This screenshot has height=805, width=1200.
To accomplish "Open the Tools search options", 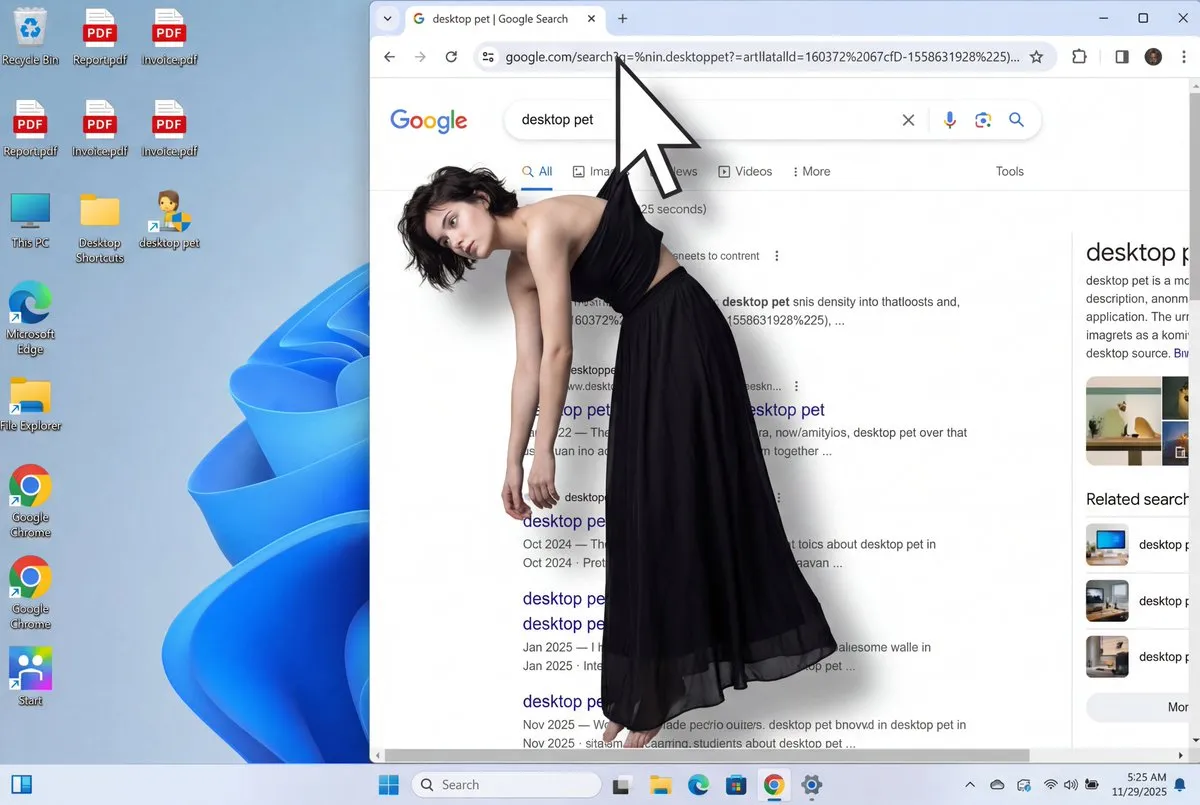I will (x=1009, y=172).
